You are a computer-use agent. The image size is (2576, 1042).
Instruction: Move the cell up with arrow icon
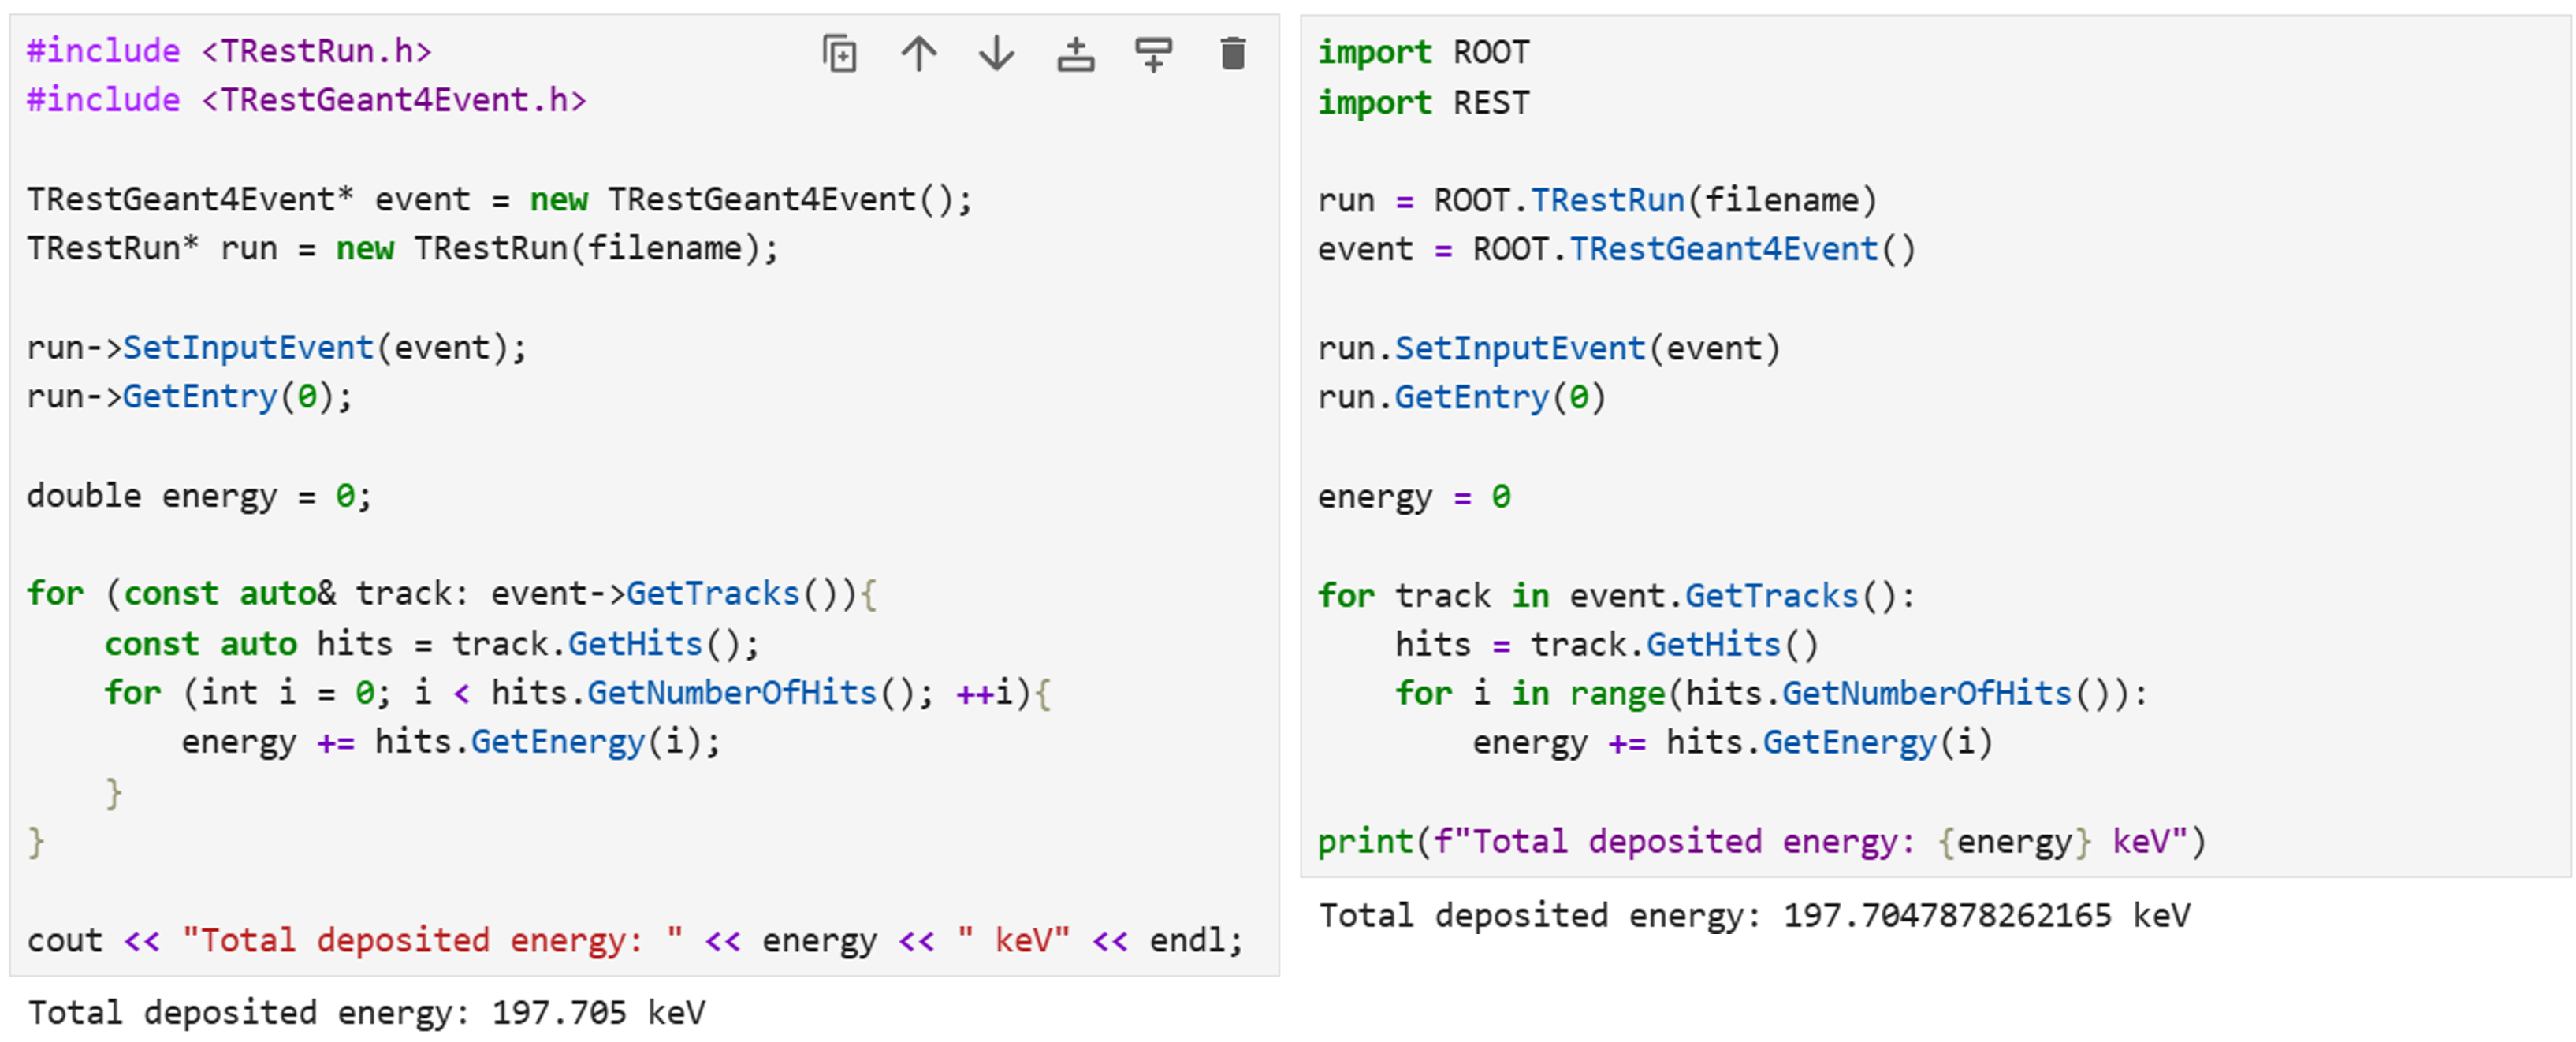(x=918, y=54)
